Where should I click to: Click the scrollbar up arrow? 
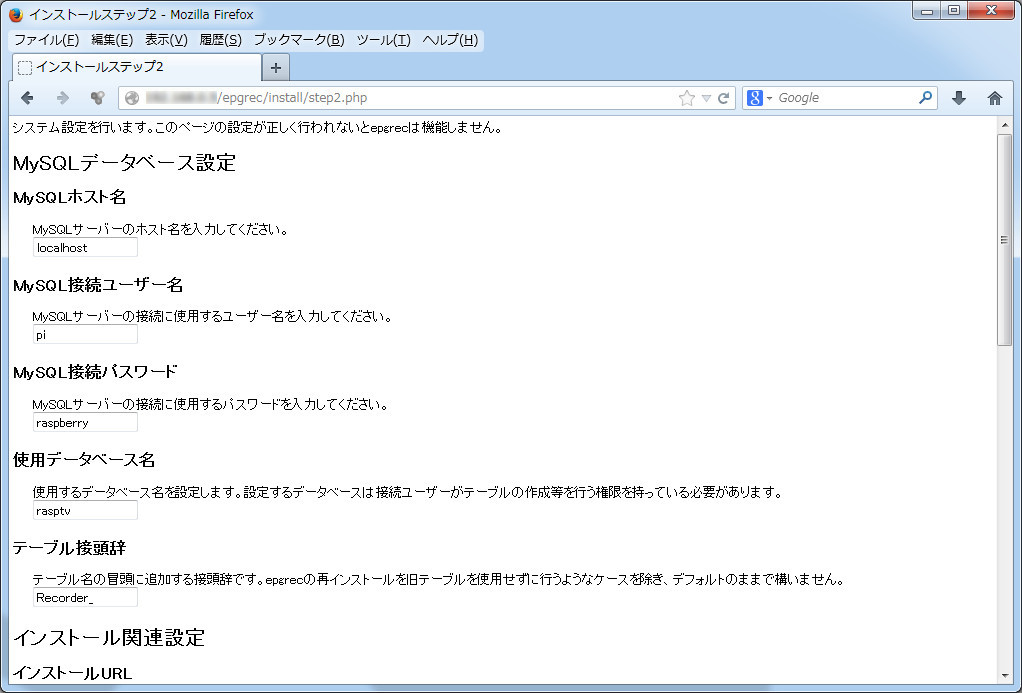pyautogui.click(x=1004, y=125)
